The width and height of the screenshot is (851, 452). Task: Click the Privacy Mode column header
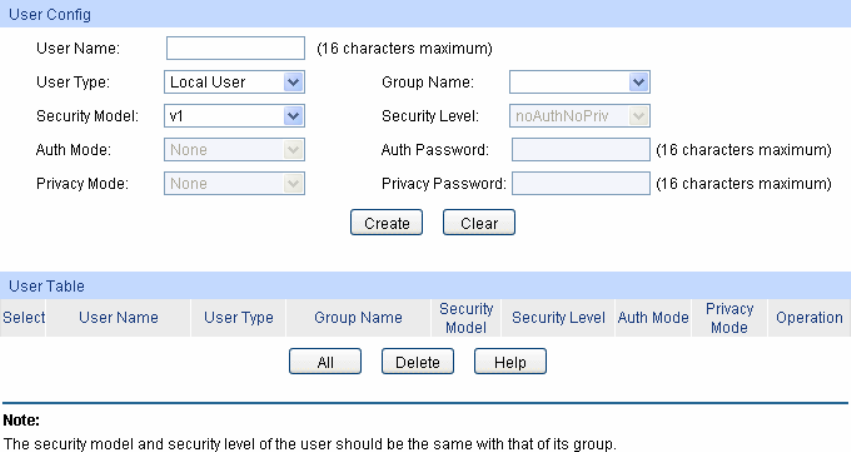pos(729,318)
